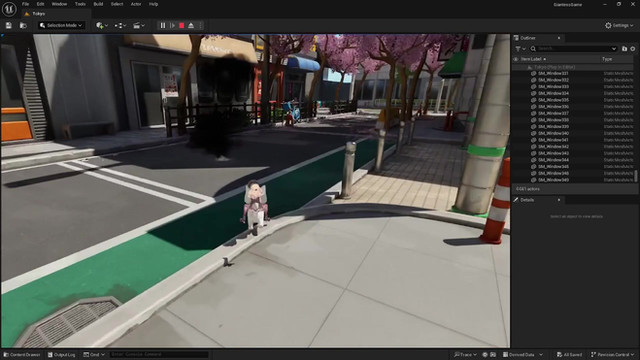Image resolution: width=640 pixels, height=360 pixels.
Task: Open the add content to project menu
Action: [102, 25]
